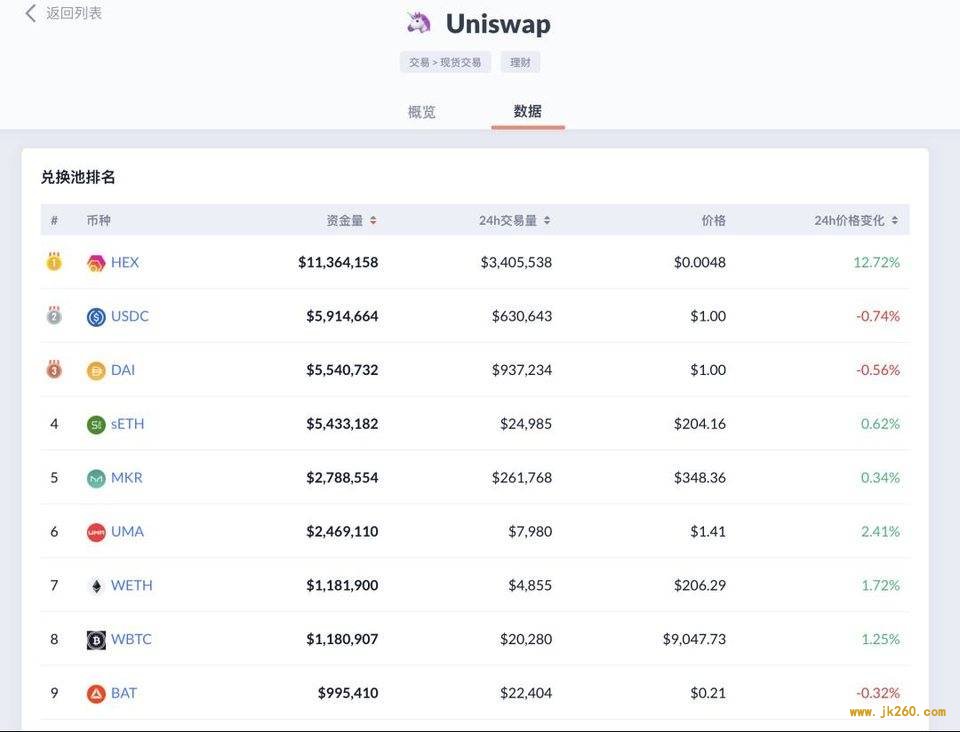Open the MKR token link

(x=127, y=478)
